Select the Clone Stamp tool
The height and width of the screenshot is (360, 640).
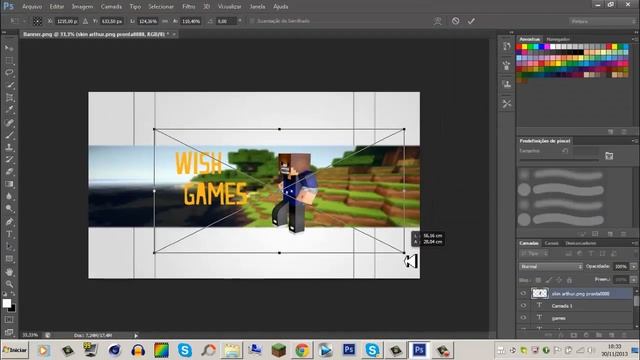click(x=9, y=147)
